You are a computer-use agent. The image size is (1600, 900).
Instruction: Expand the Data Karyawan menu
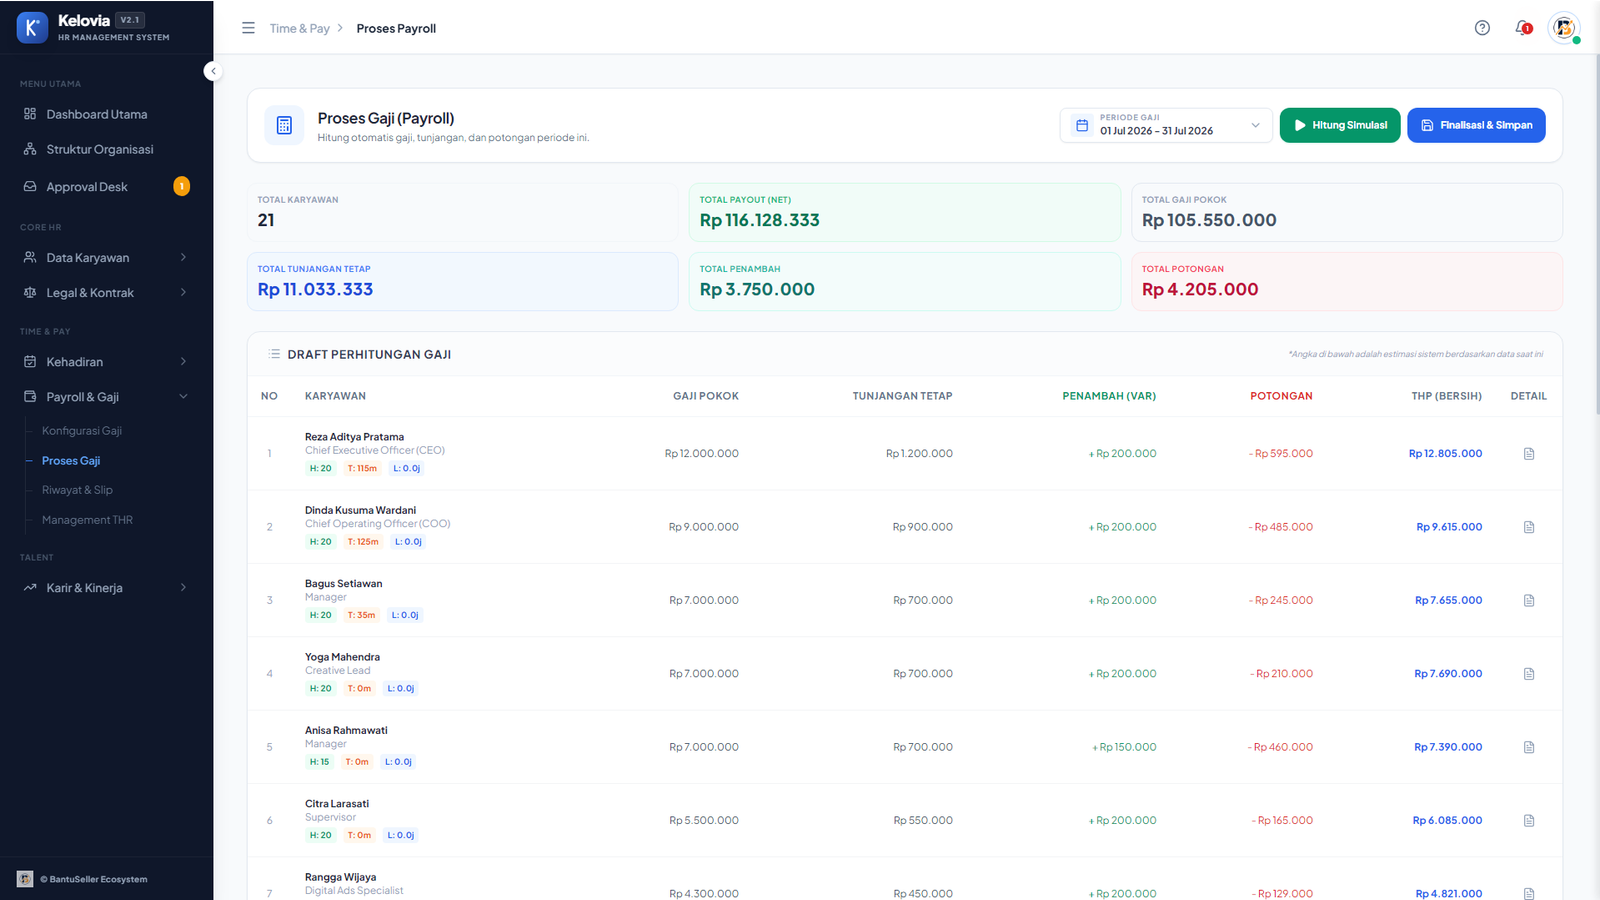(x=106, y=258)
